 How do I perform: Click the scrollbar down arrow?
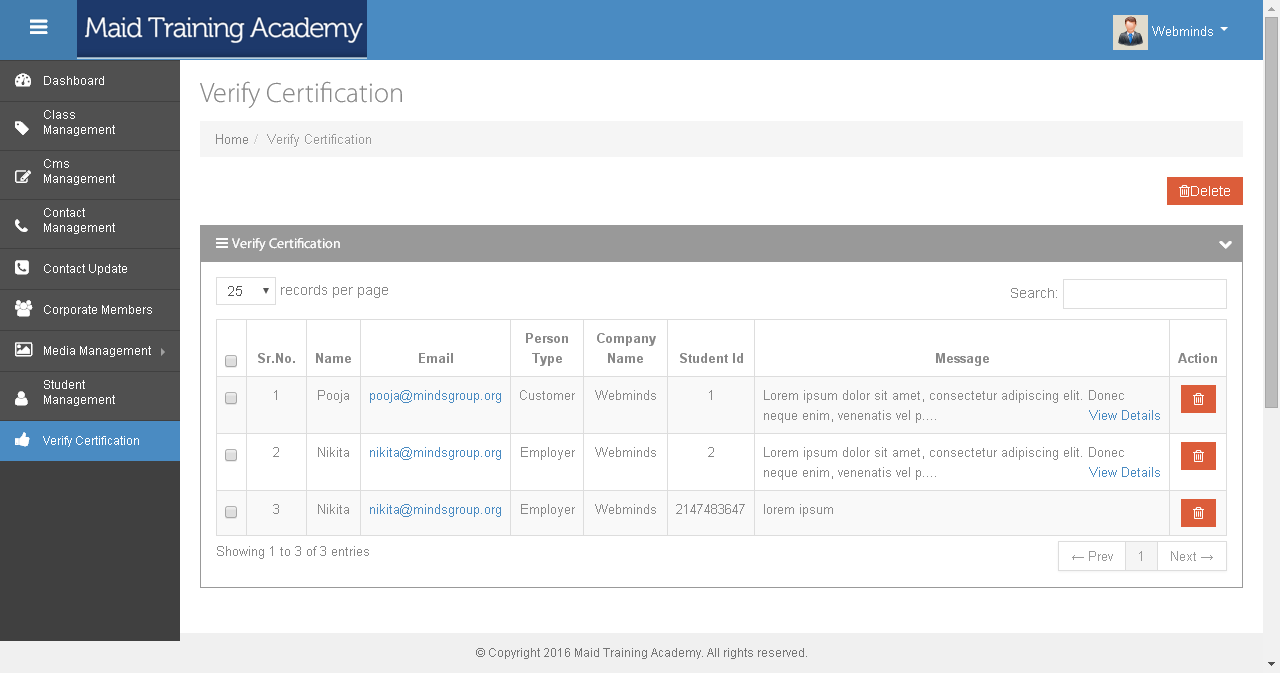1271,664
